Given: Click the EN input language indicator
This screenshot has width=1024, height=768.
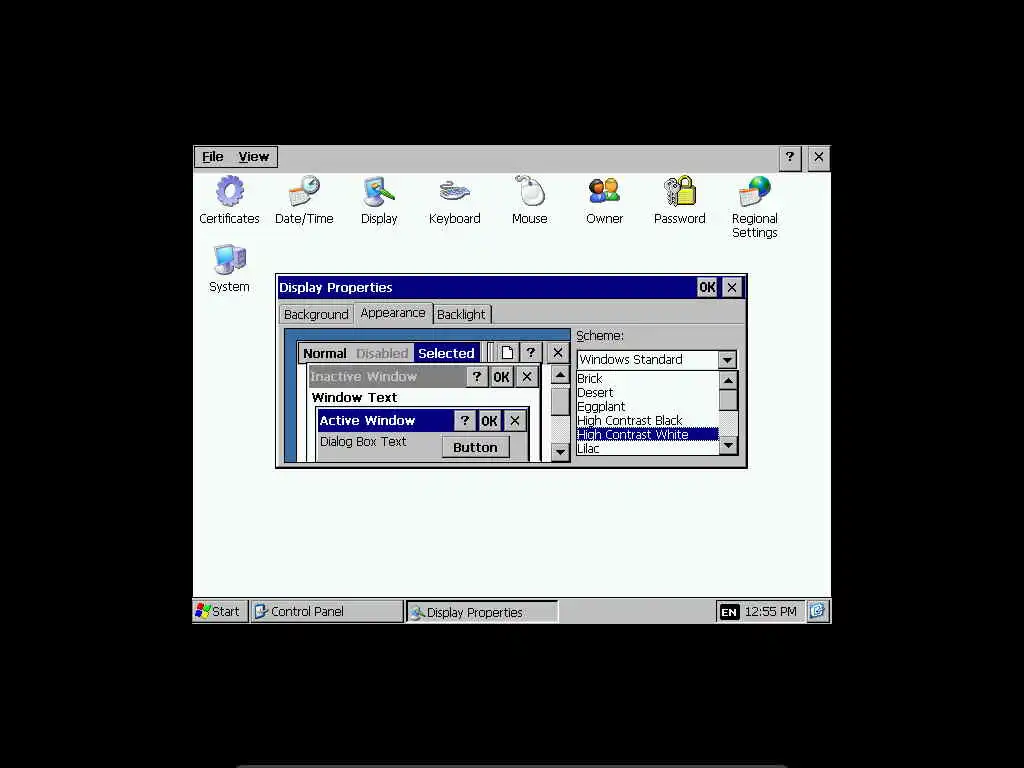Looking at the screenshot, I should click(x=729, y=612).
